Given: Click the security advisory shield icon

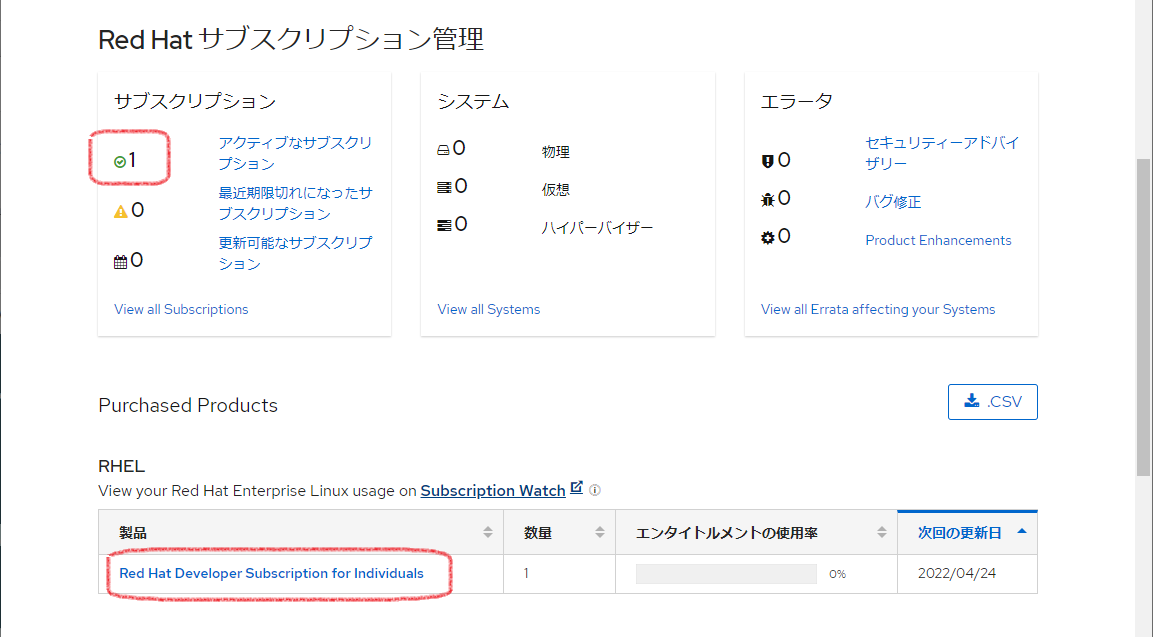Looking at the screenshot, I should click(768, 161).
